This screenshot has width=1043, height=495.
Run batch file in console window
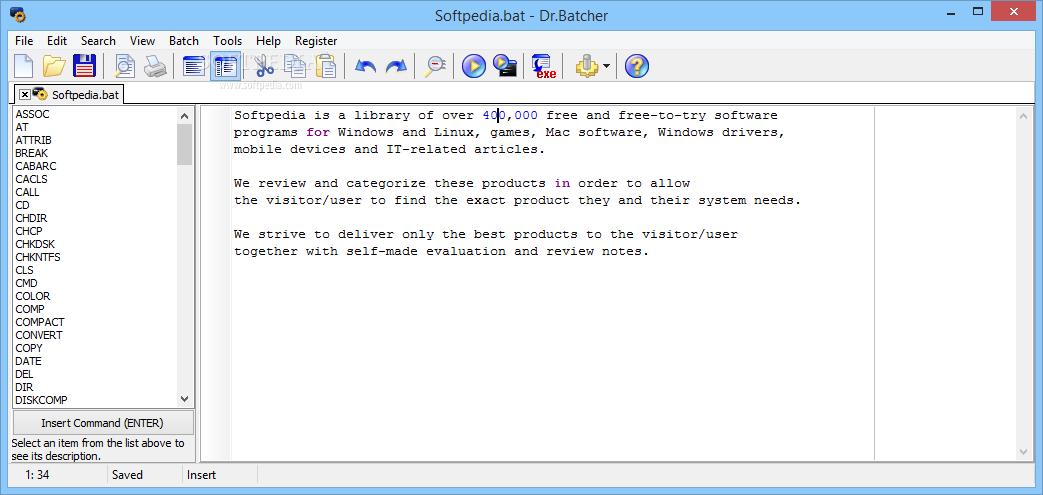(505, 66)
